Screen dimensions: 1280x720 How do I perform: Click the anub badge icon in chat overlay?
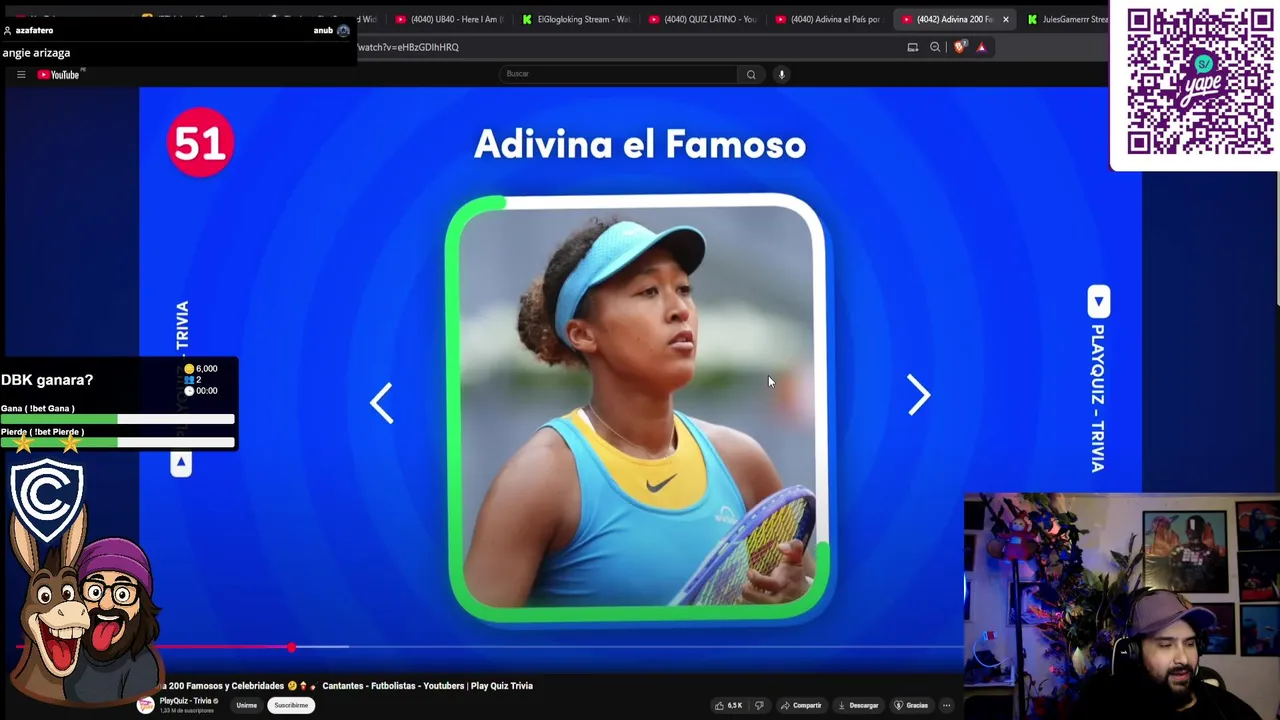tap(343, 31)
